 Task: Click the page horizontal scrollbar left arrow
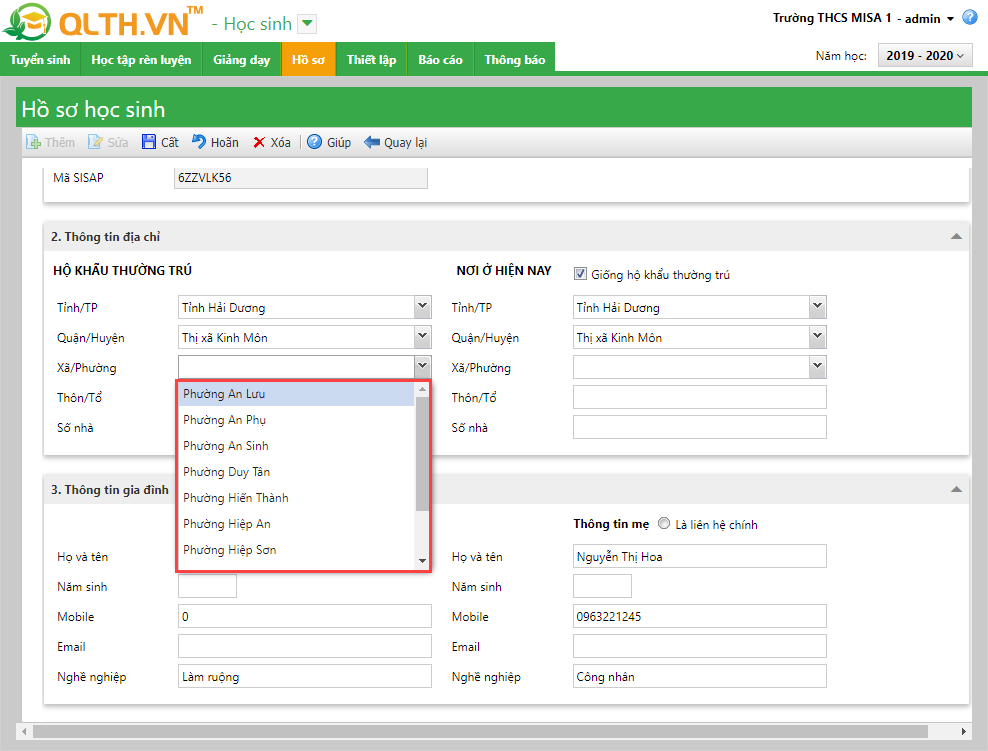click(x=25, y=731)
